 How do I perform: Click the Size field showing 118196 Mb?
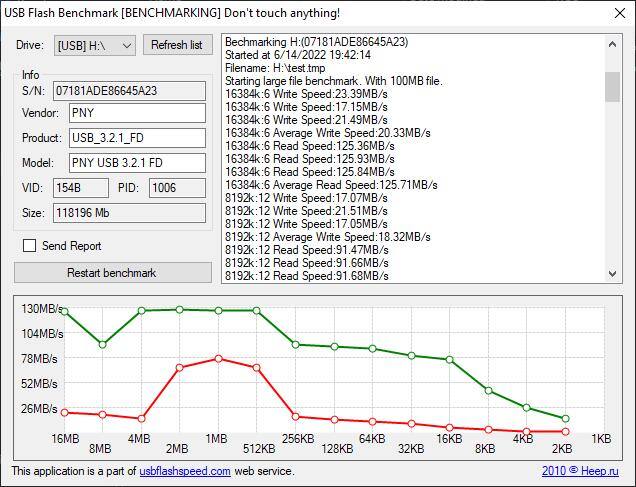129,213
